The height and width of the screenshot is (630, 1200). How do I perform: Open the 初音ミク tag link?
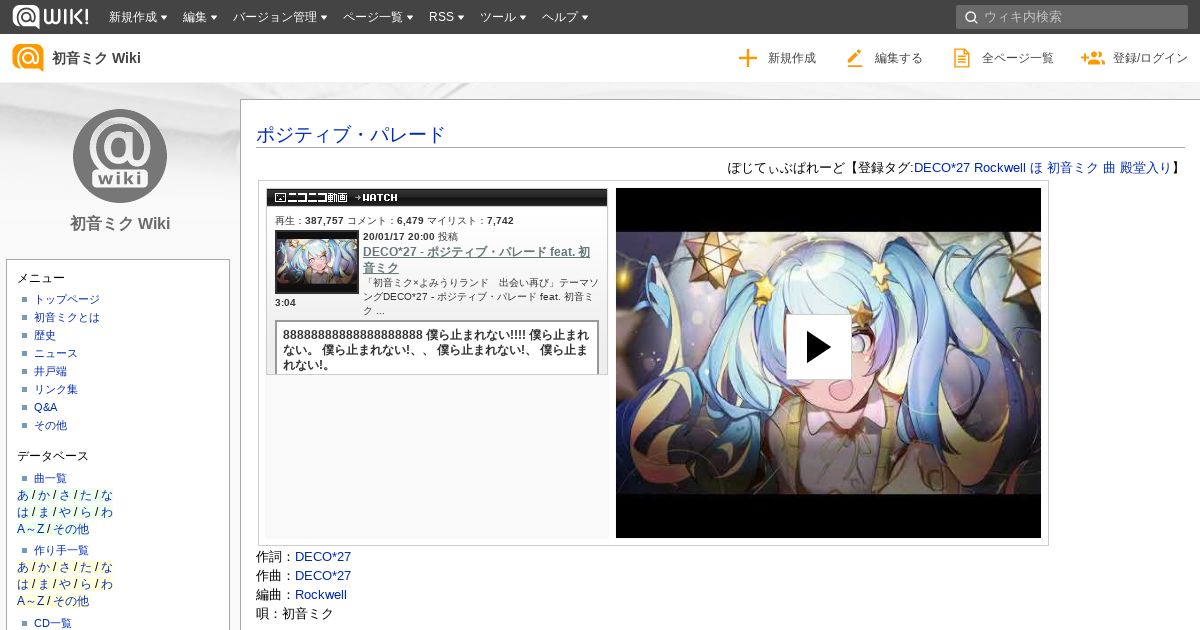[1073, 168]
